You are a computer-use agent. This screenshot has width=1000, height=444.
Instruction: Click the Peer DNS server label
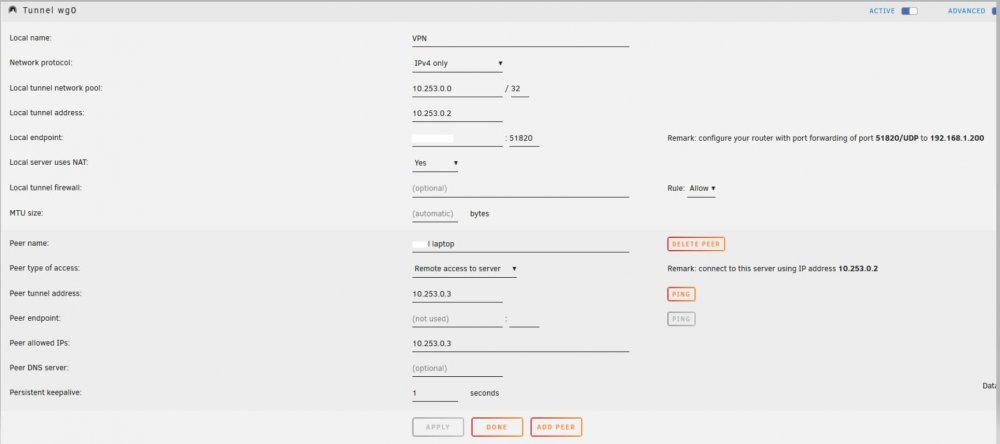click(x=39, y=368)
